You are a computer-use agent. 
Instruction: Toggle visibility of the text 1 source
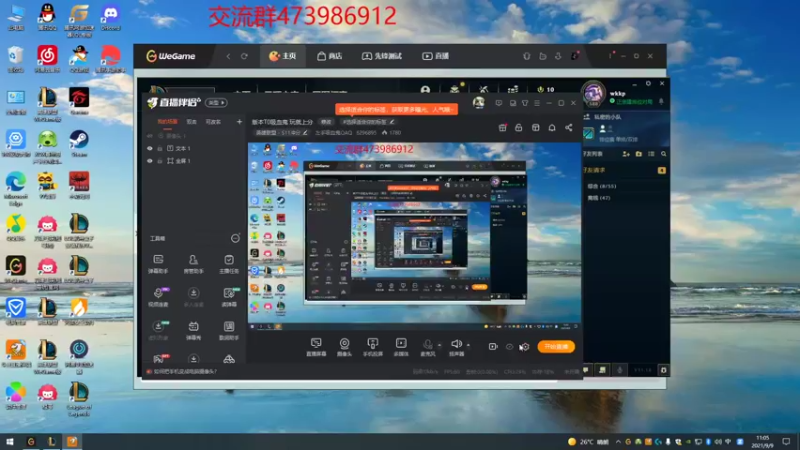[149, 148]
